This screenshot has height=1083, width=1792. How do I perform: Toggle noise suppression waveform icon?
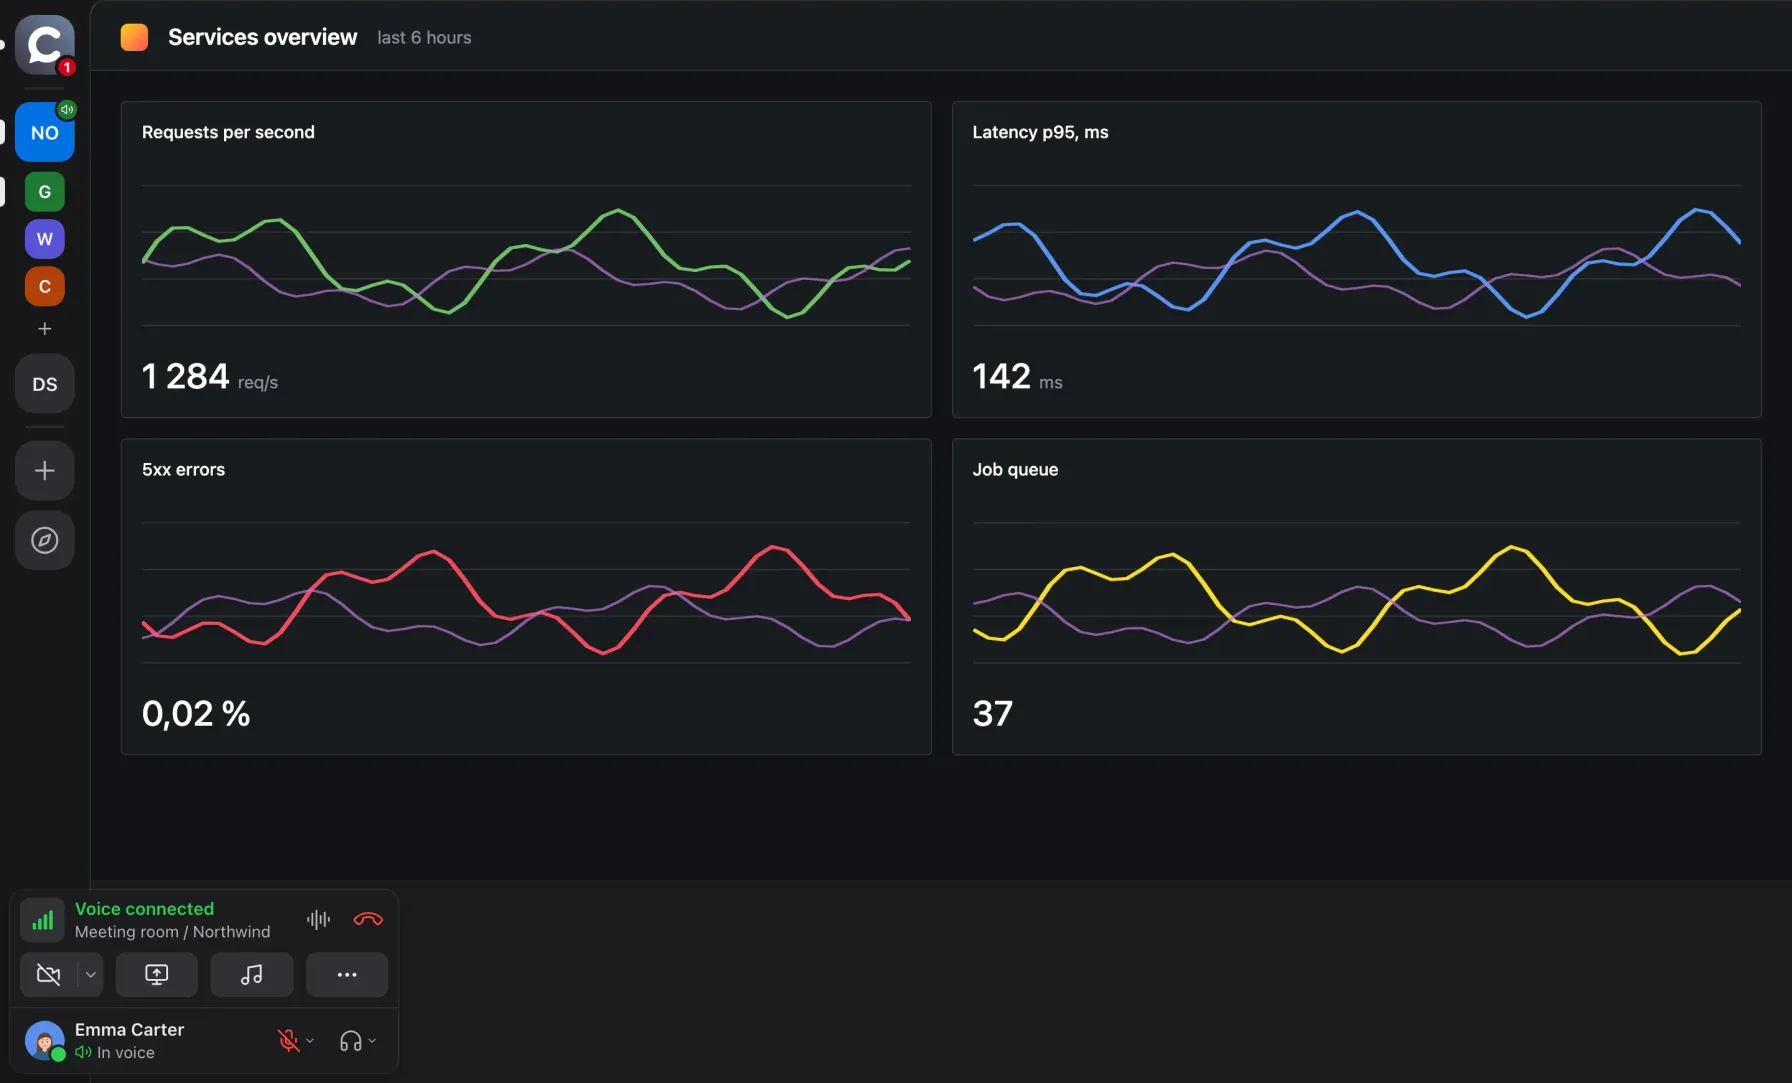[x=318, y=919]
